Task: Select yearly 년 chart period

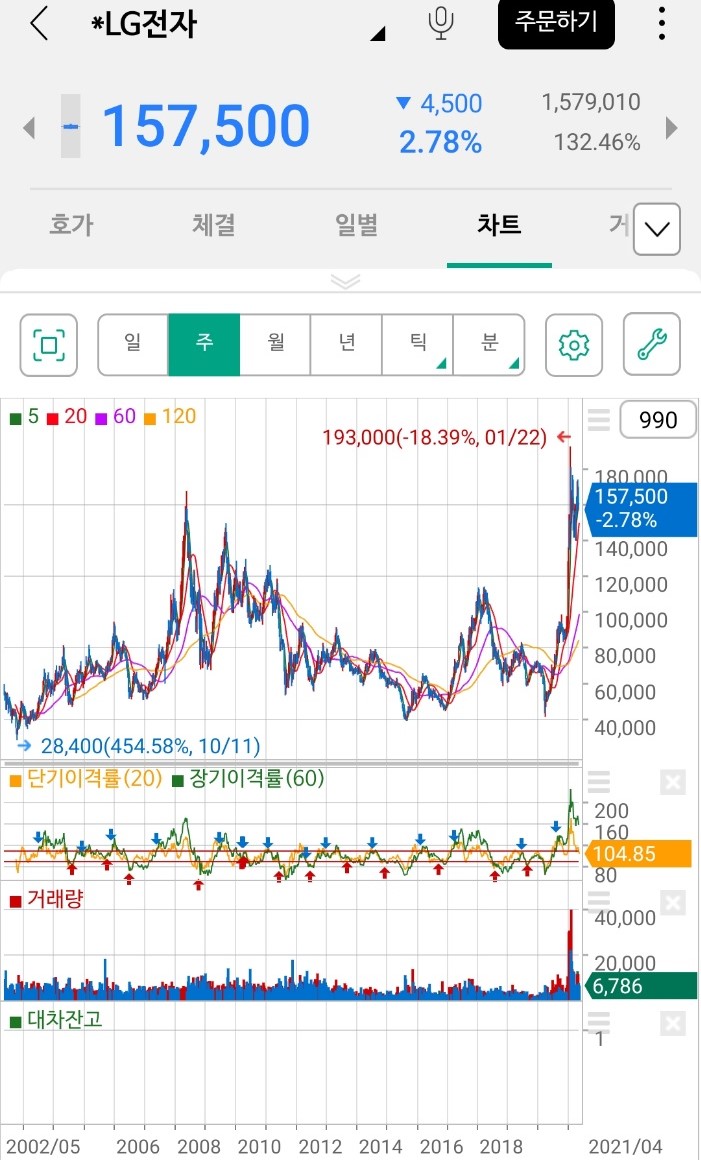Action: [346, 345]
